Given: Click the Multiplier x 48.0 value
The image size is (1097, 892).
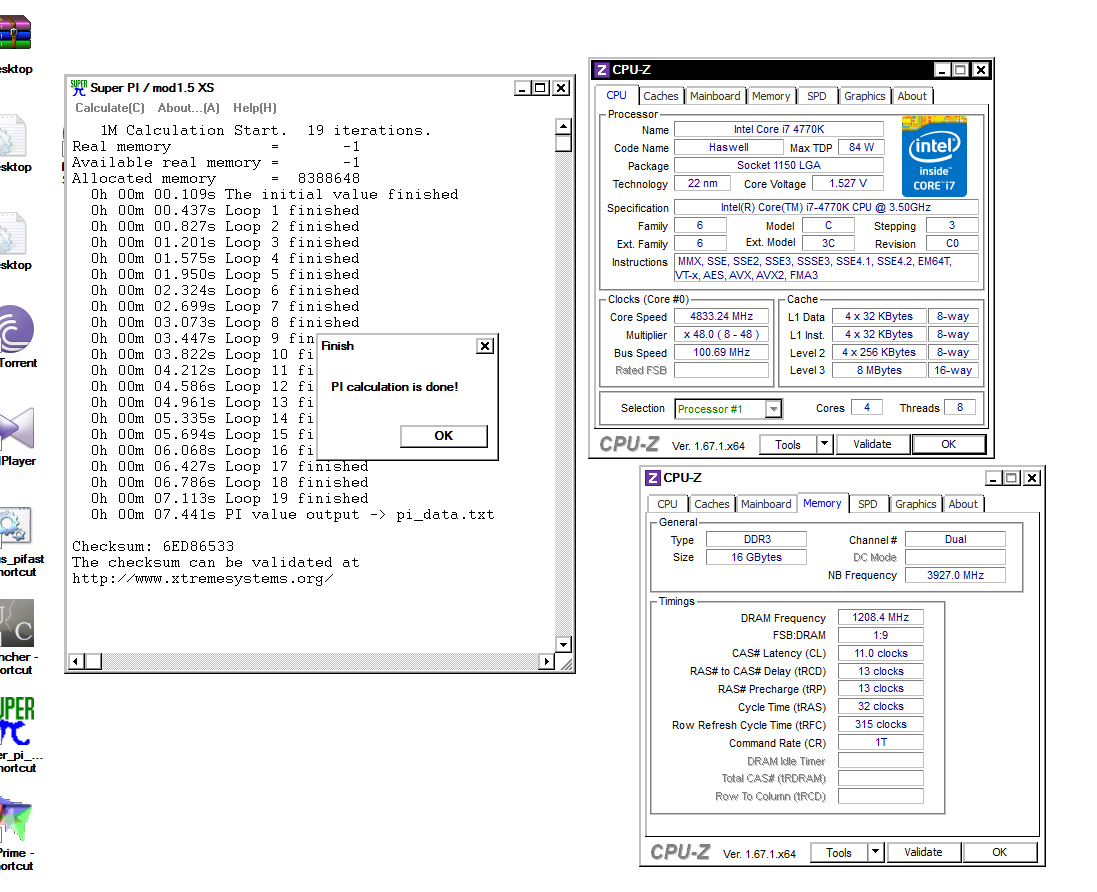Looking at the screenshot, I should 721,334.
